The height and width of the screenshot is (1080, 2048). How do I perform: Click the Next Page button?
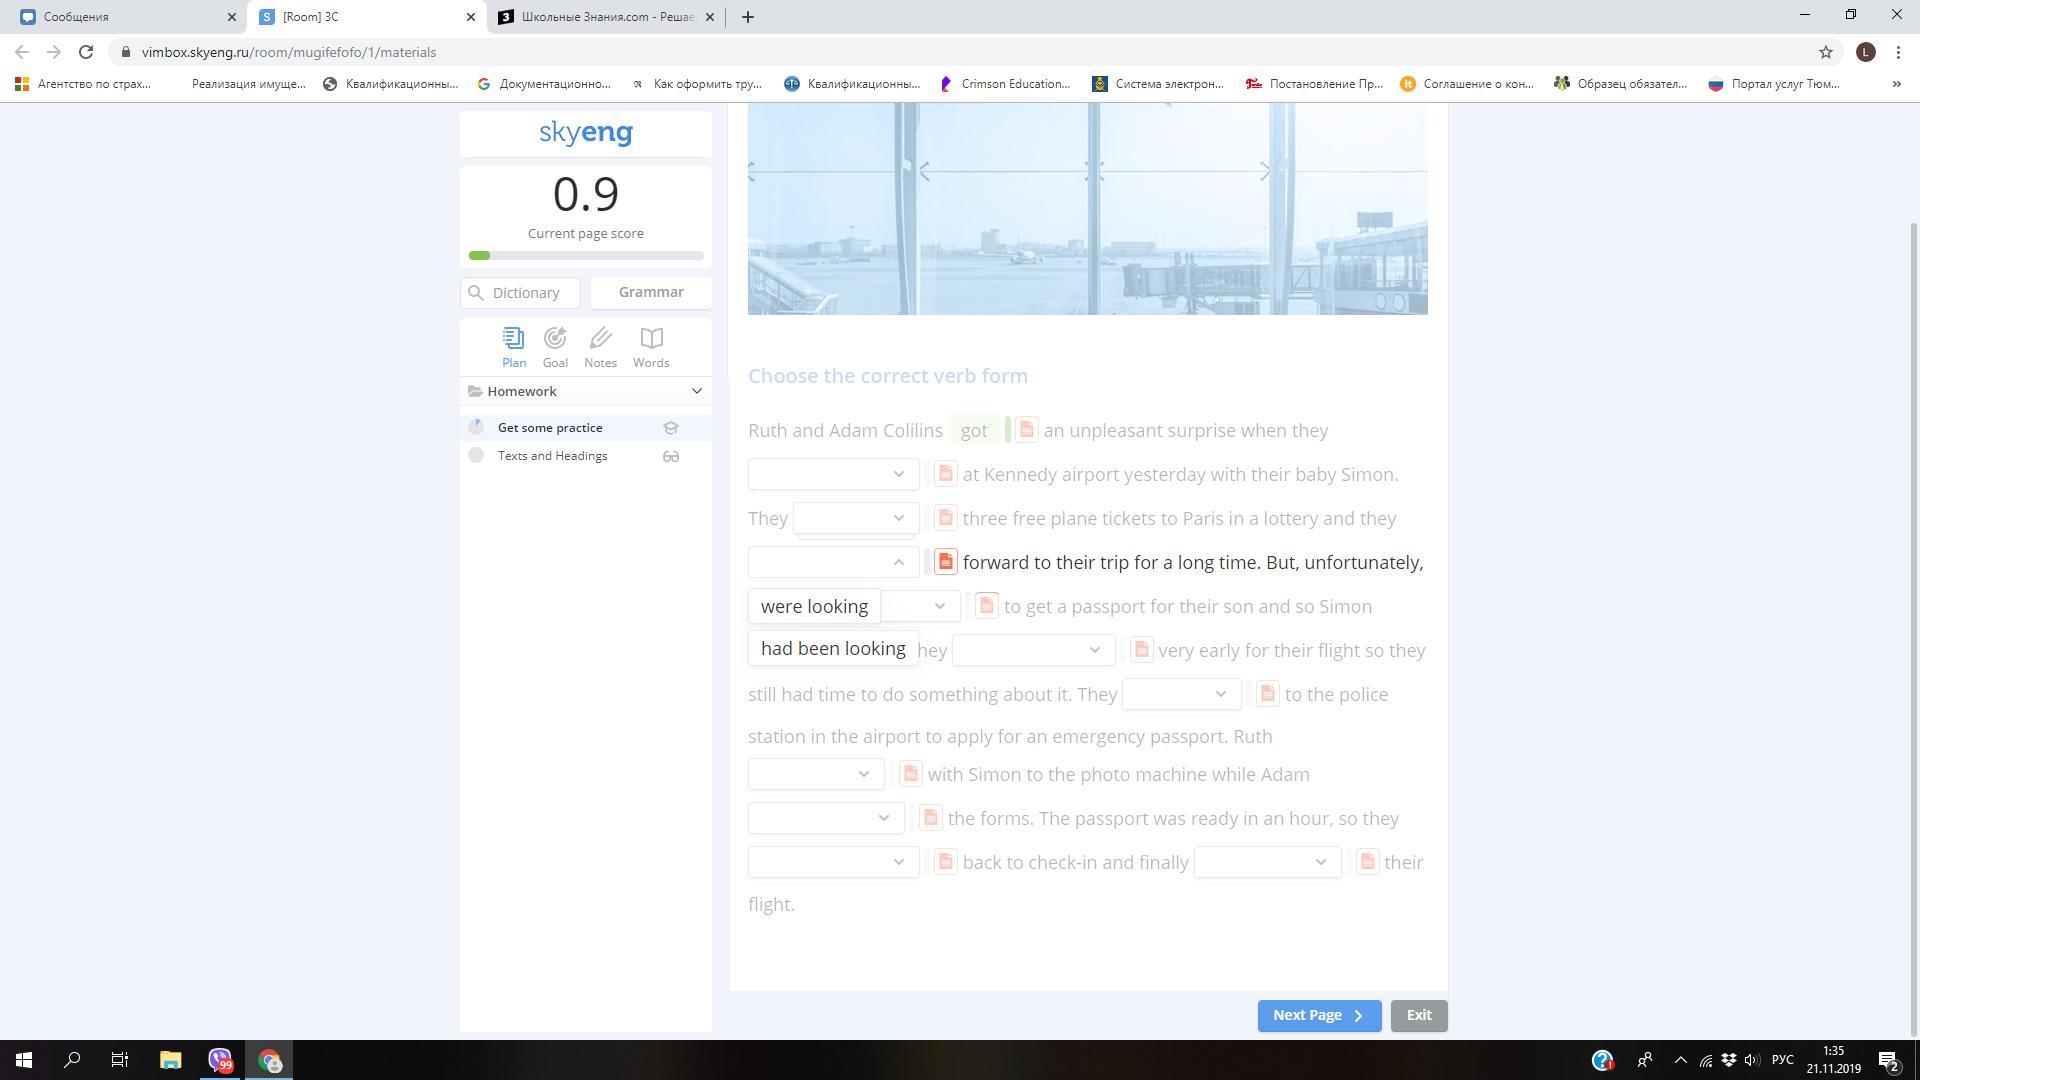pyautogui.click(x=1318, y=1015)
